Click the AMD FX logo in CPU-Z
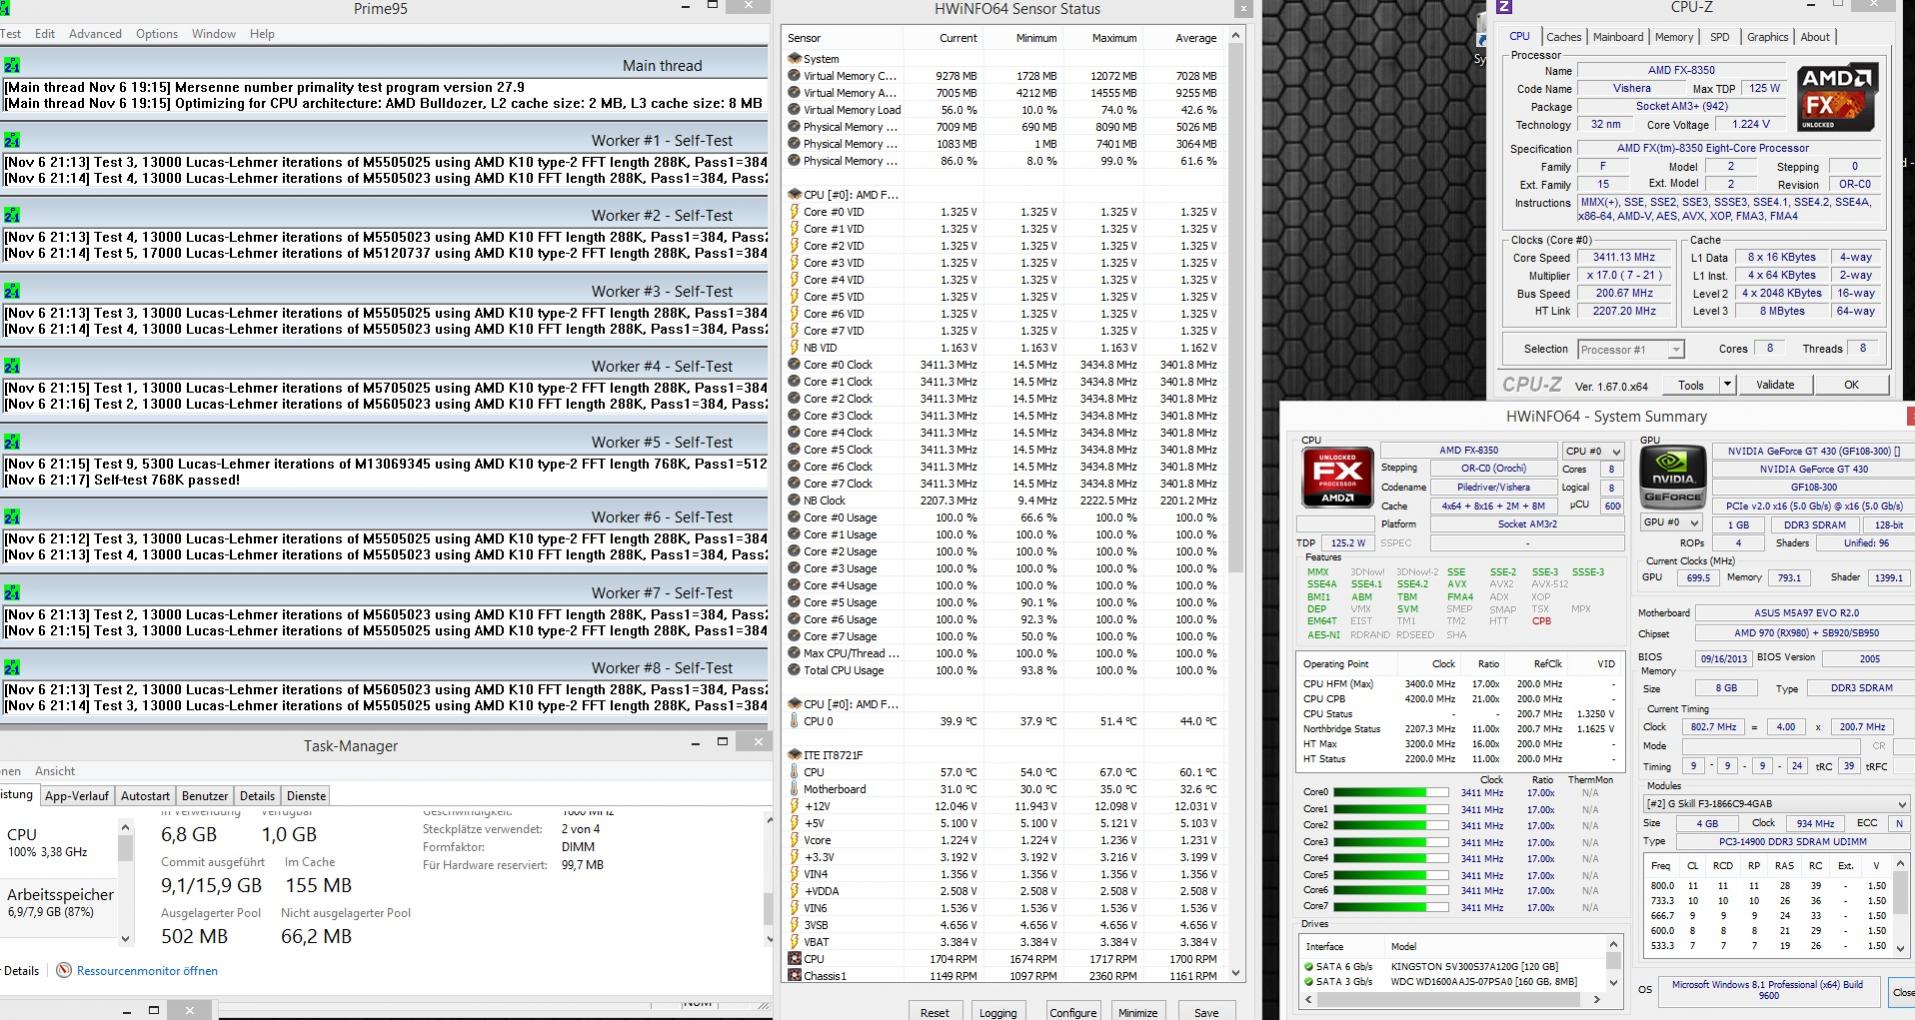 click(x=1837, y=97)
